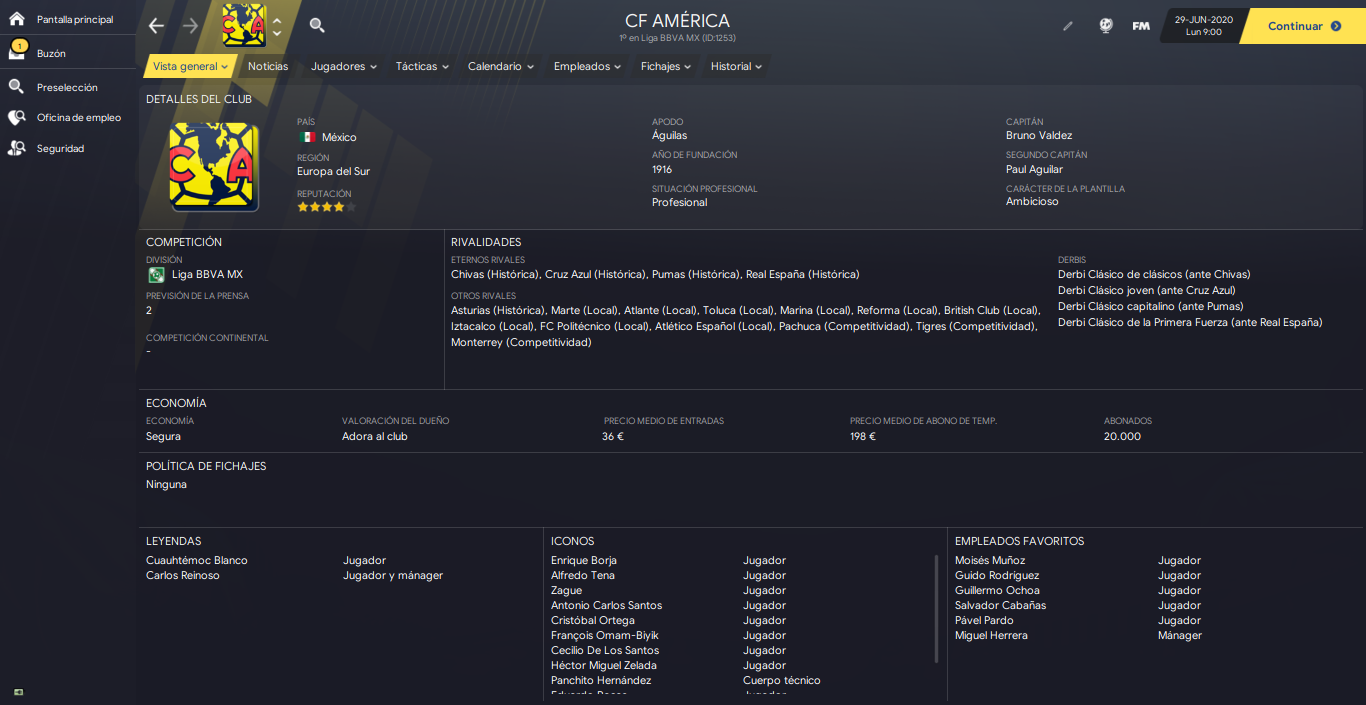Expand the Historial dropdown menu
The image size is (1366, 705).
coord(737,66)
